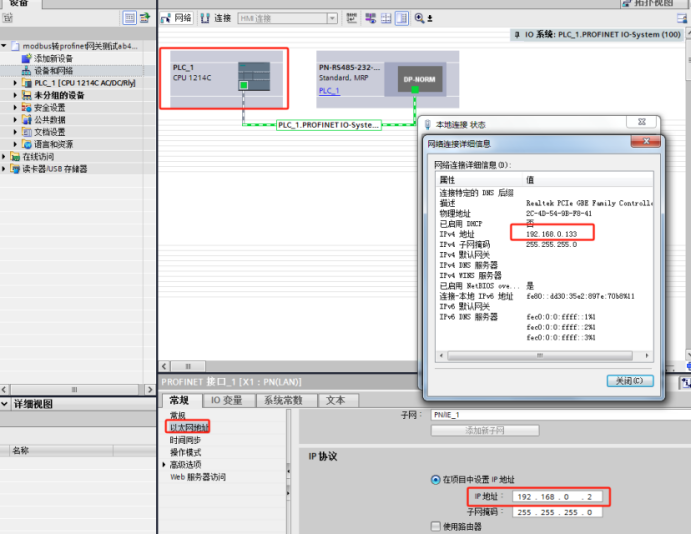Click the network details dialog horizontal scrollbar
This screenshot has width=692, height=535.
pos(540,355)
